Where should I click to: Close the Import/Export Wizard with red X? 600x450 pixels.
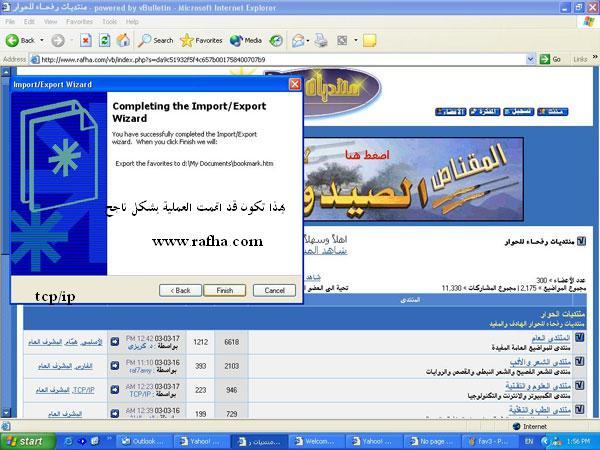coord(295,84)
